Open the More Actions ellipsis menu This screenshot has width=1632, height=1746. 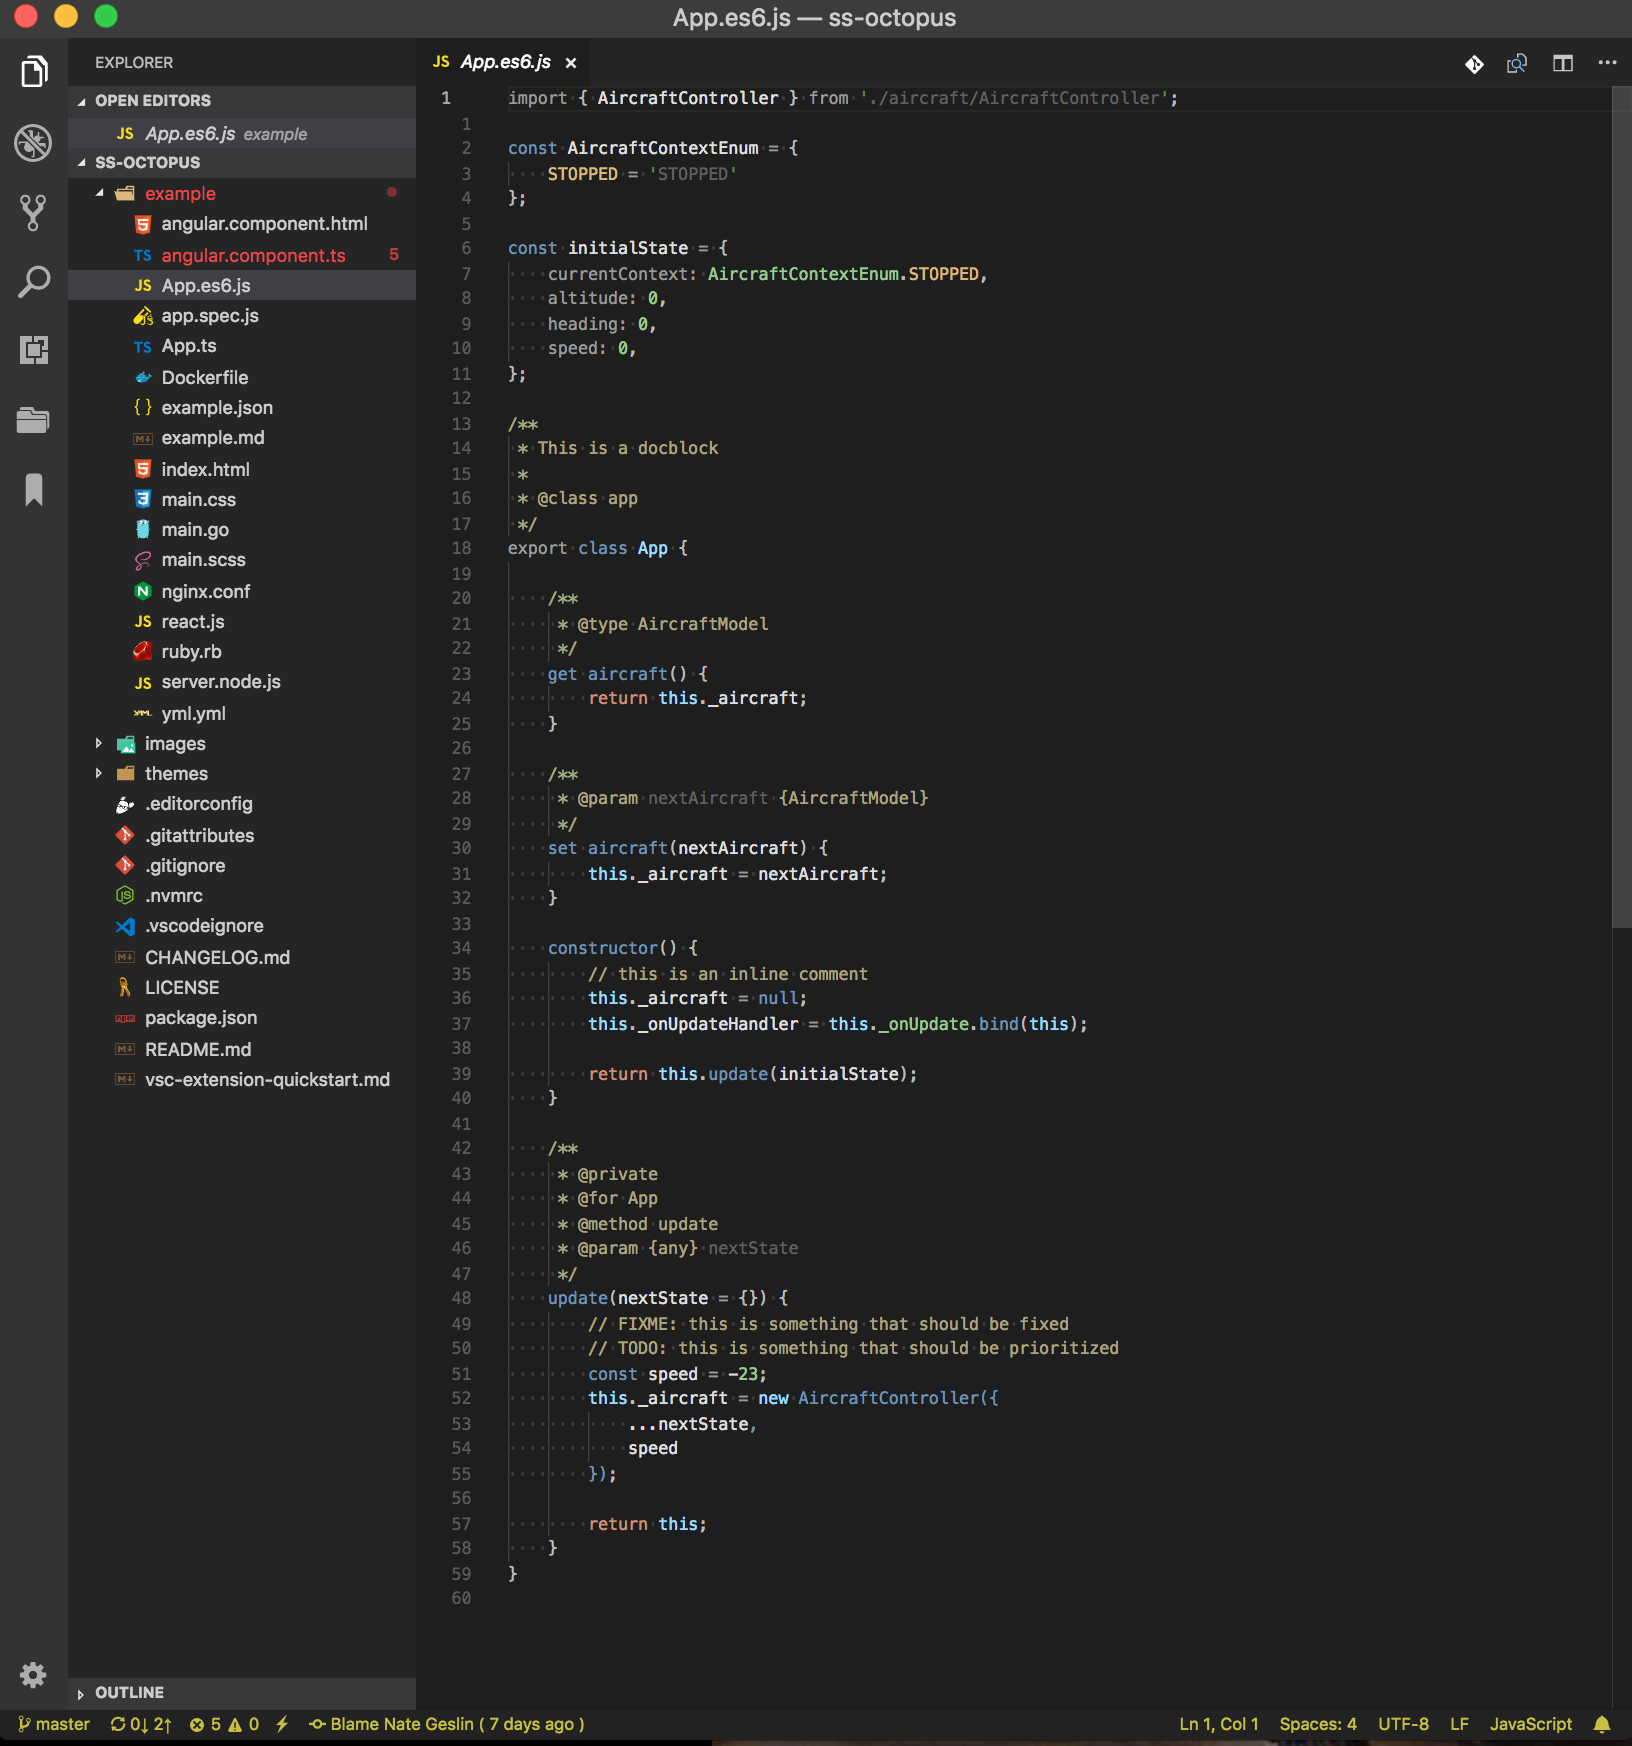pos(1607,63)
